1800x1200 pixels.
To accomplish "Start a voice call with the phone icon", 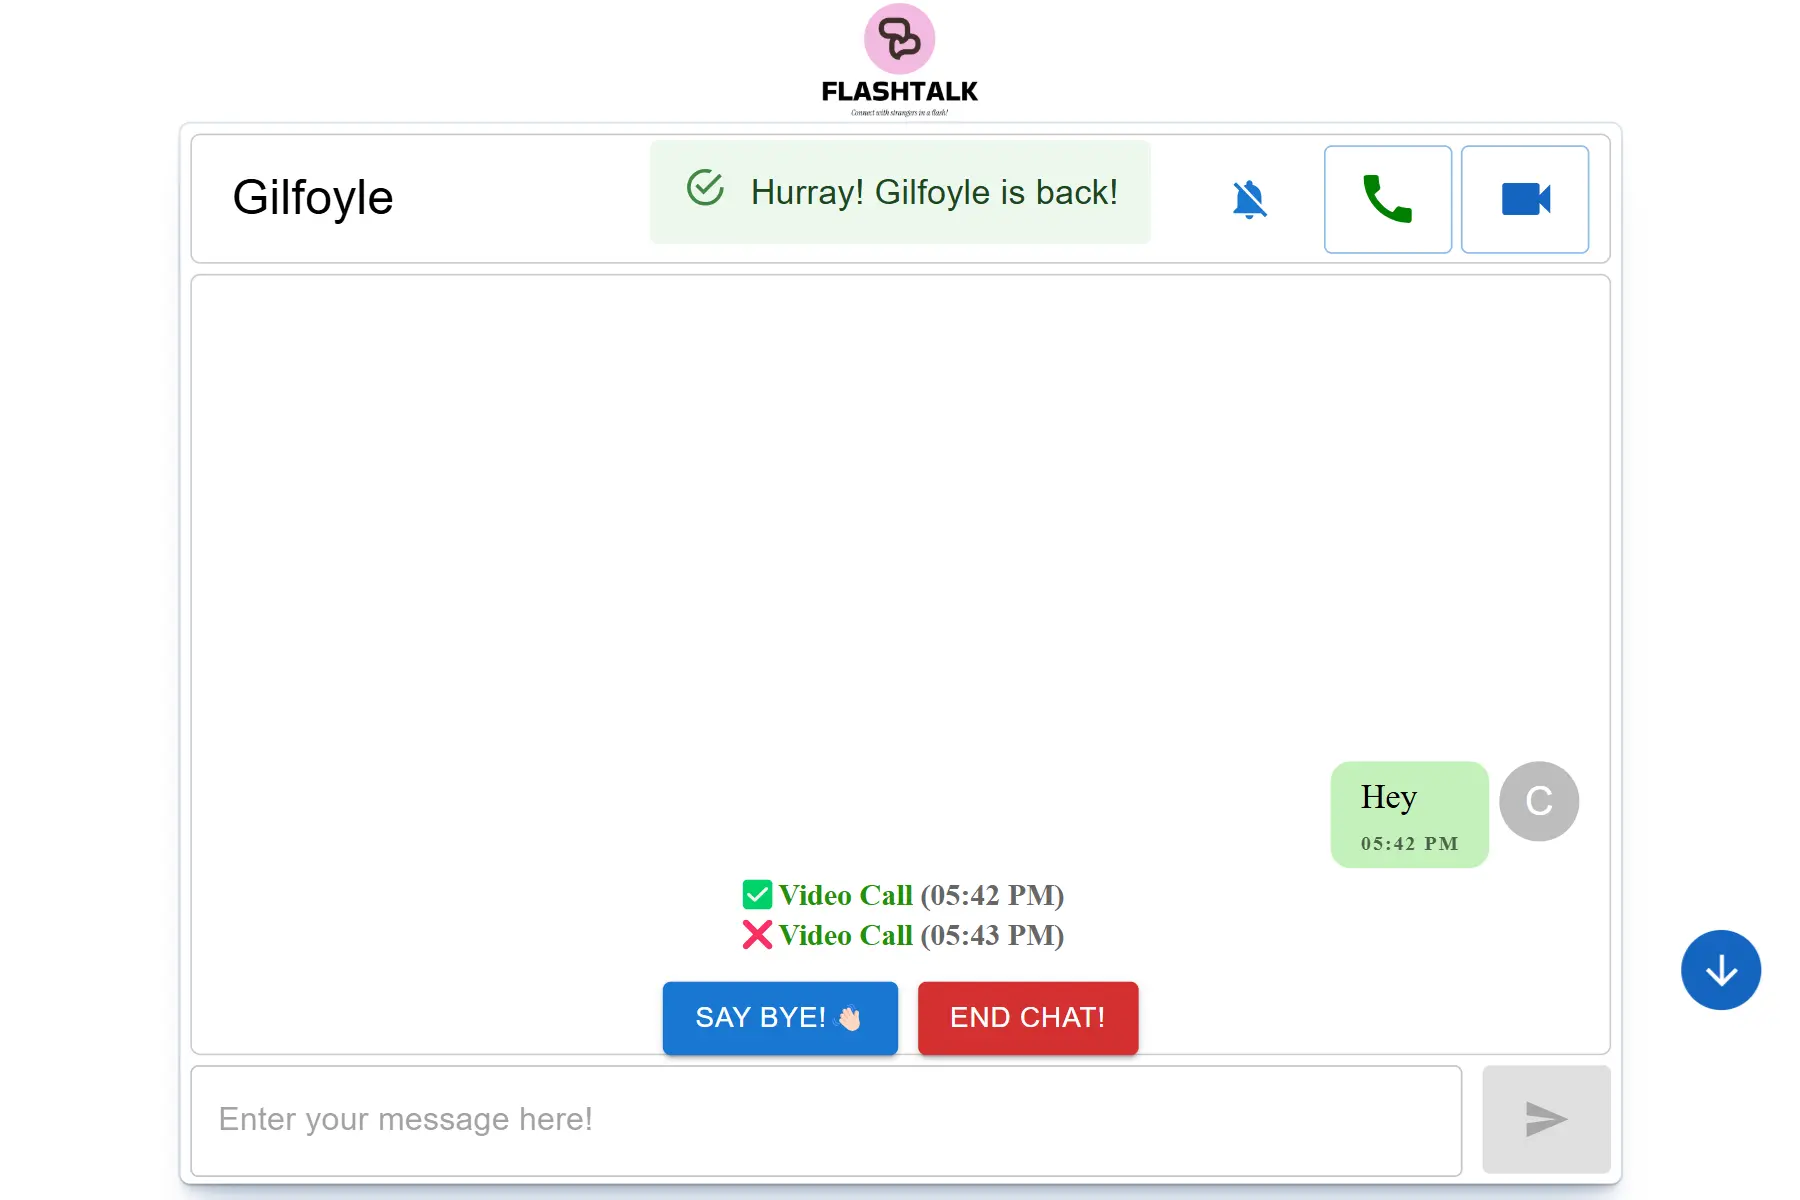I will (1387, 199).
